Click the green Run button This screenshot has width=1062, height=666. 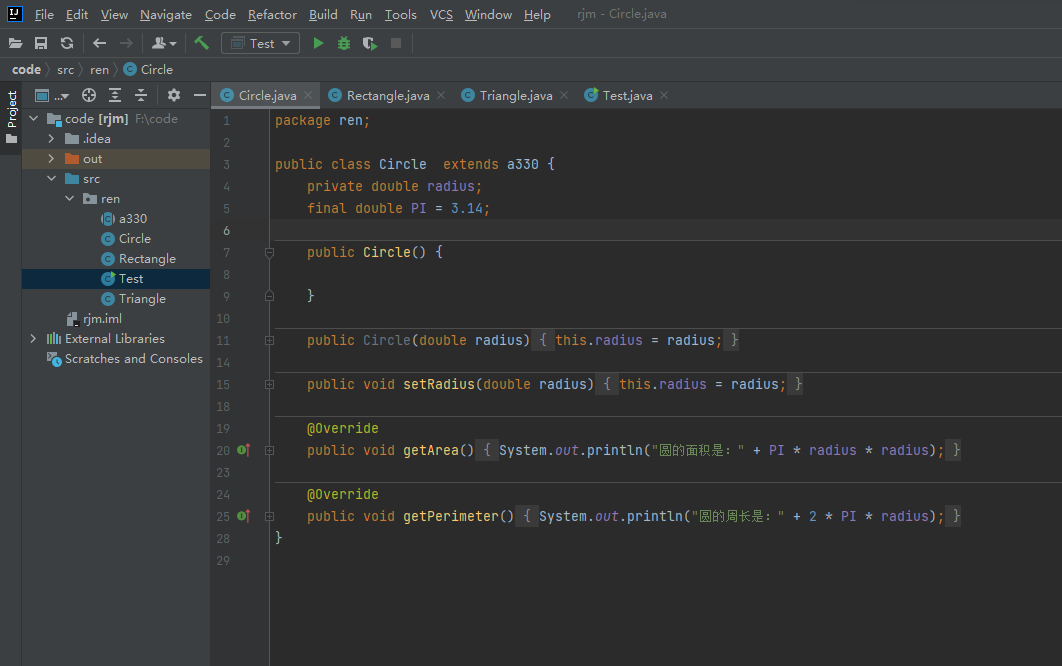(318, 43)
